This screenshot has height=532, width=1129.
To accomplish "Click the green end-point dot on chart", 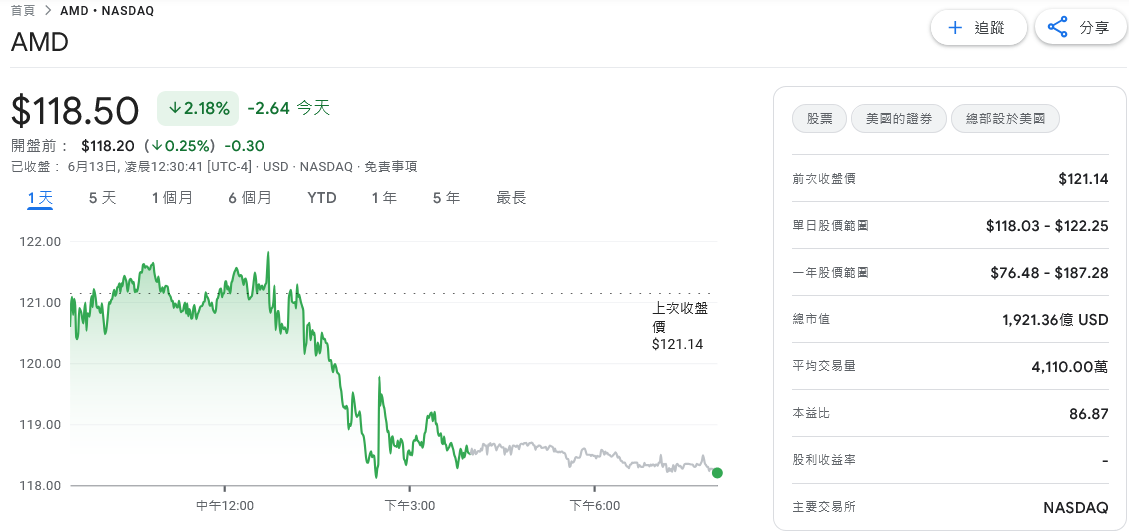I will pos(717,473).
